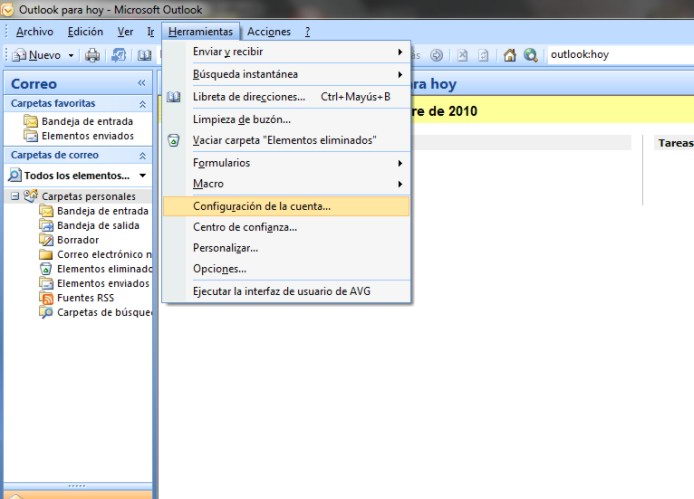The width and height of the screenshot is (694, 499).
Task: Open the Todos los elementos dropdown arrow
Action: coord(143,176)
